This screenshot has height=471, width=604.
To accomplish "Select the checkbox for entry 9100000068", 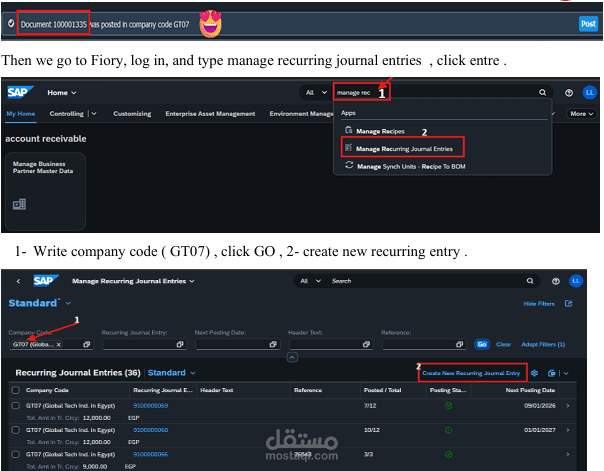I will (x=16, y=430).
